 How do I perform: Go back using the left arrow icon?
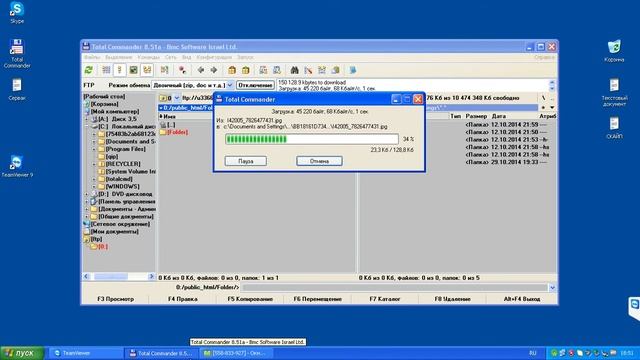tap(200, 70)
